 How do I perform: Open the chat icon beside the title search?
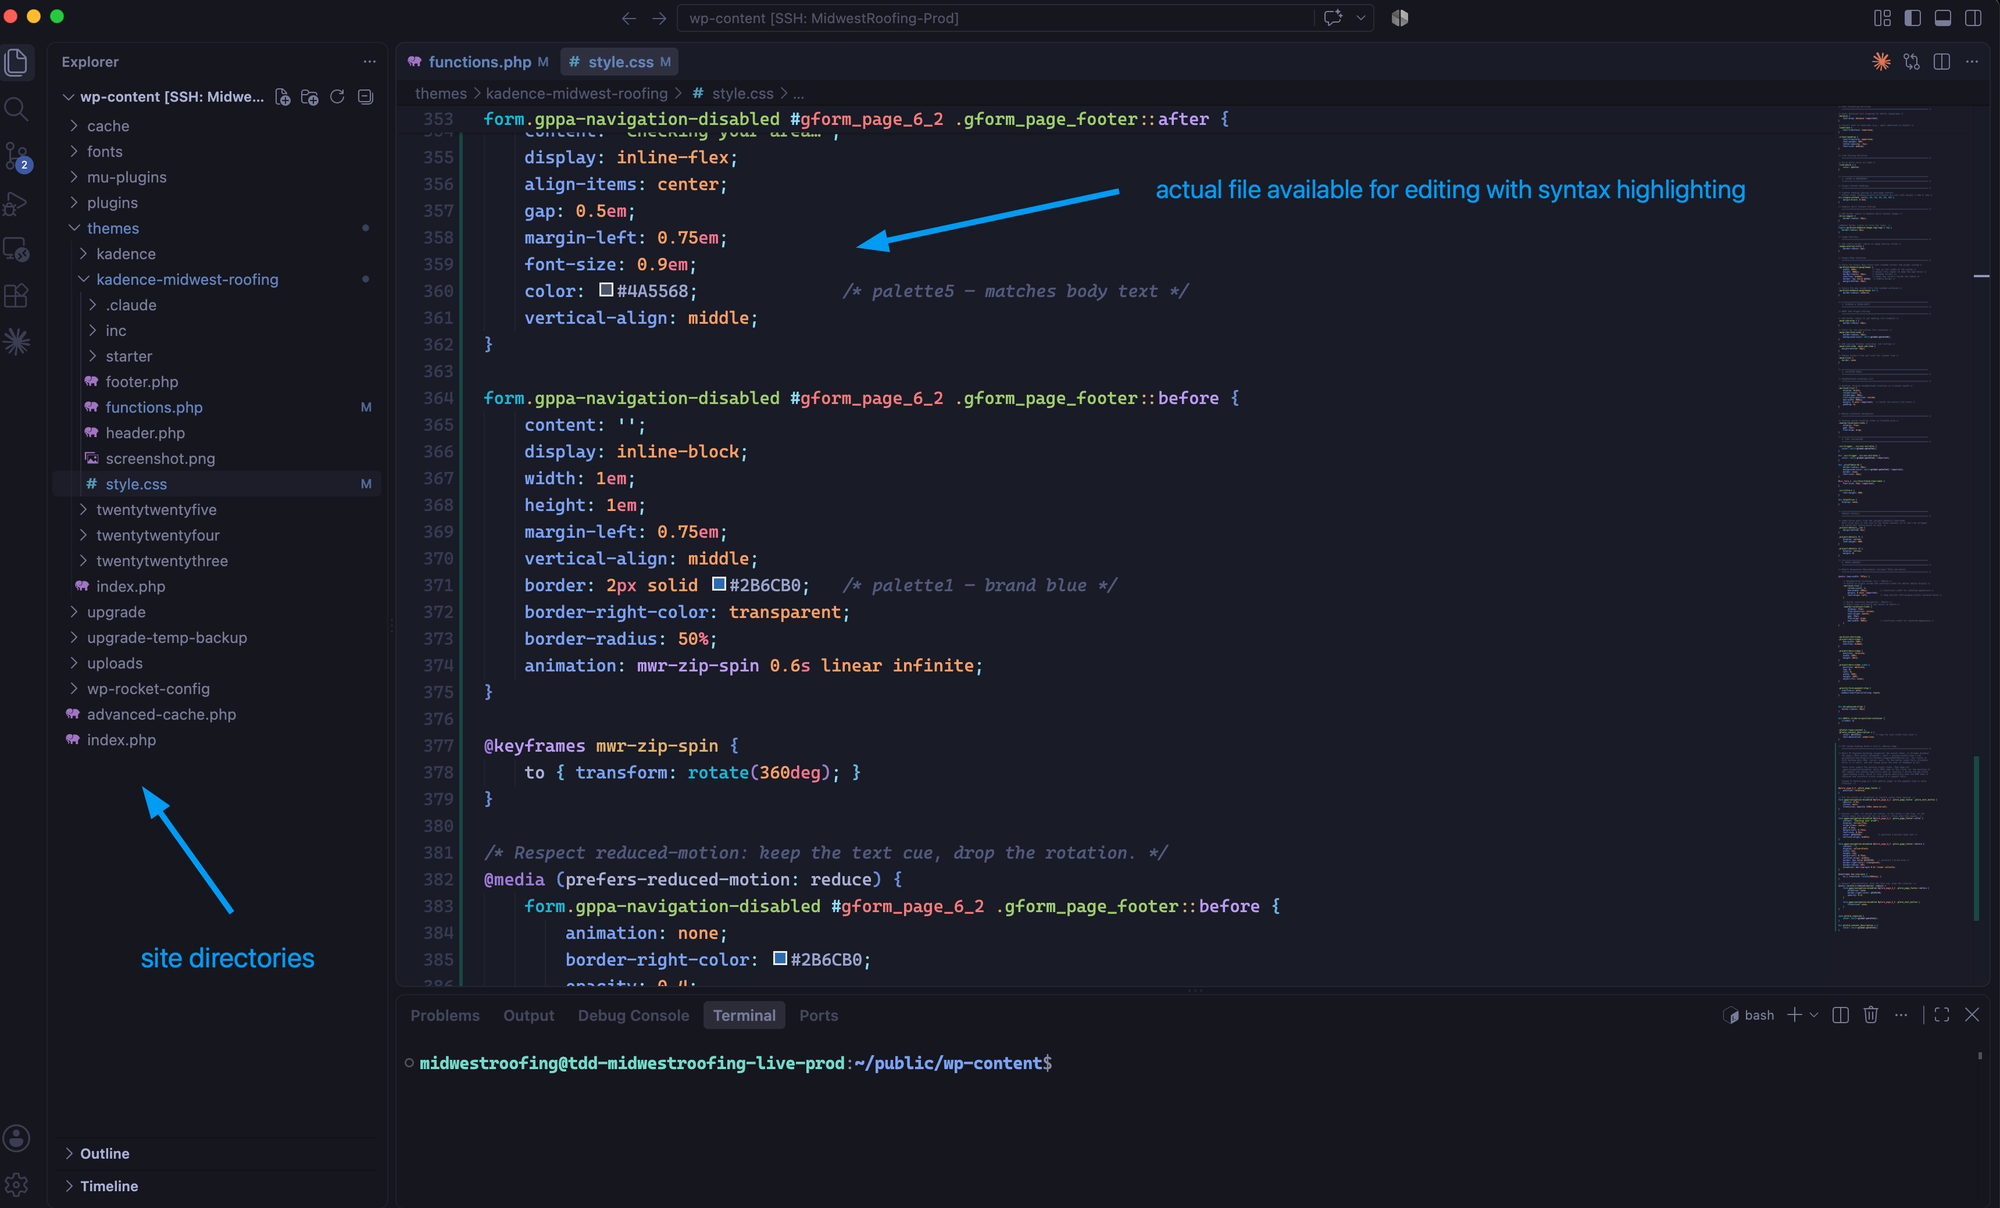coord(1333,18)
